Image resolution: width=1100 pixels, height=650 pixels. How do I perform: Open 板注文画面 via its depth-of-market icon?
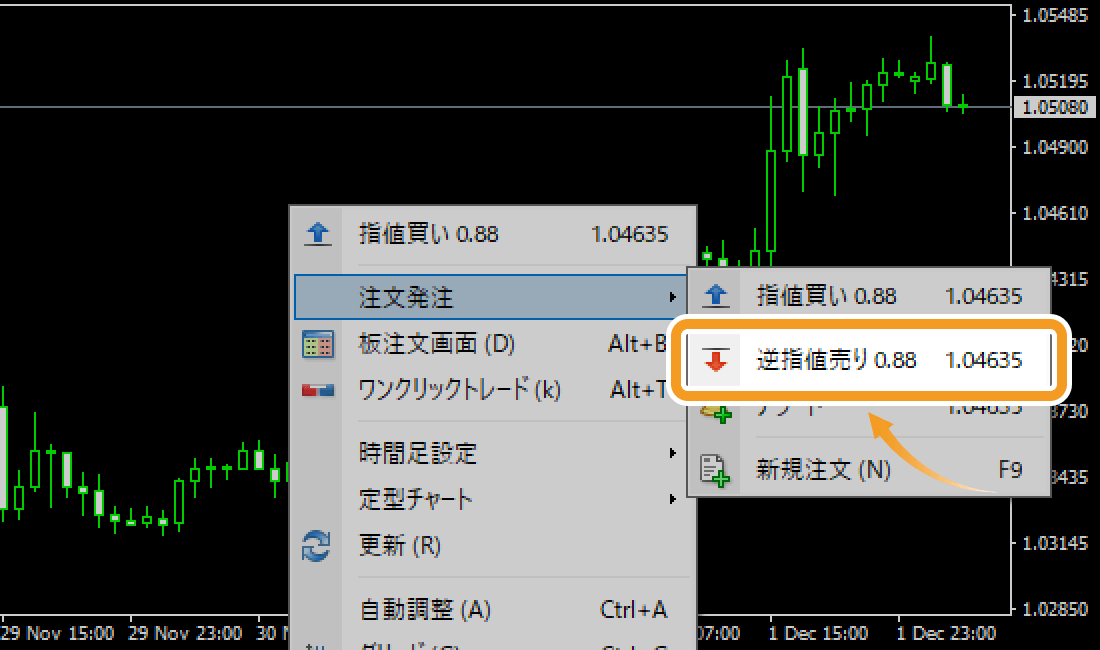point(318,344)
